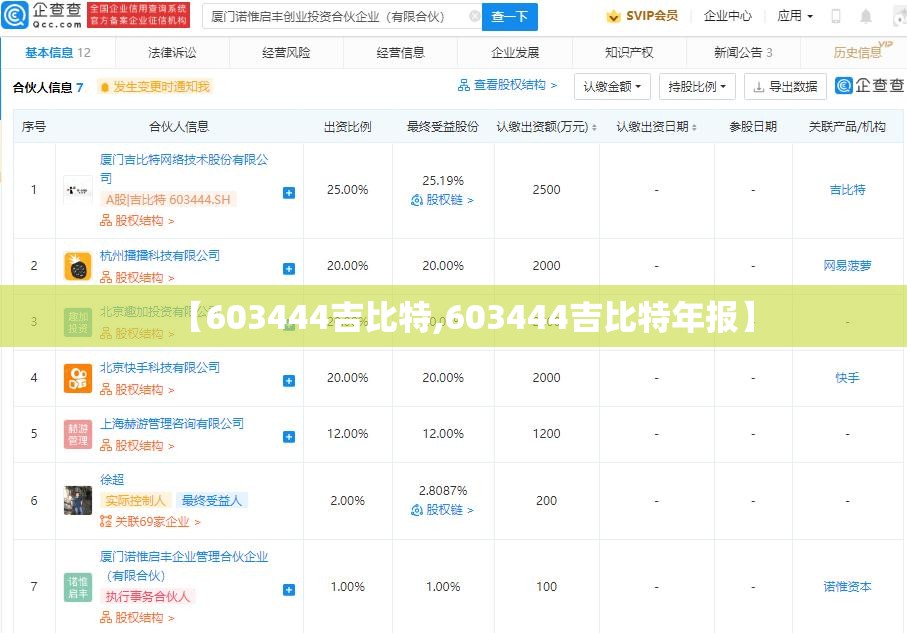Screen dimensions: 907x633
Task: Expand the plus icon for 杭州播播科技 row
Action: [x=289, y=268]
